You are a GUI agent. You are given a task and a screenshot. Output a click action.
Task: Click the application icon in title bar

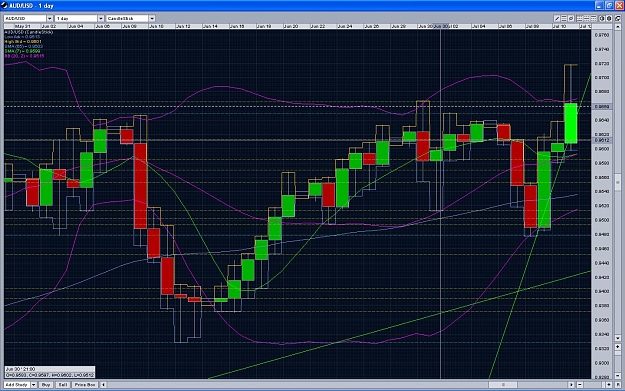pos(4,5)
